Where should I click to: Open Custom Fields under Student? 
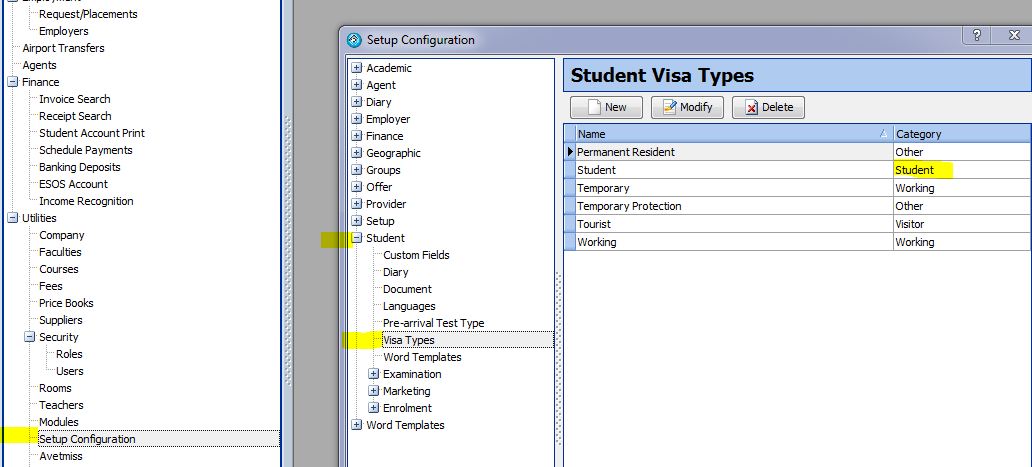pyautogui.click(x=416, y=255)
